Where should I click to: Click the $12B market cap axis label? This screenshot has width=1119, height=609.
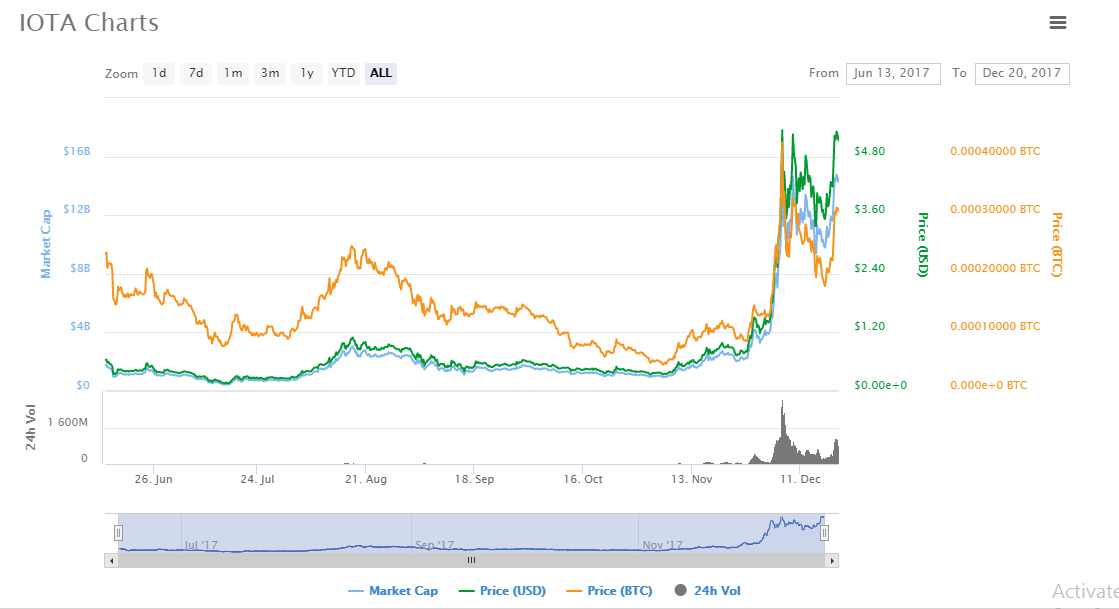(76, 209)
